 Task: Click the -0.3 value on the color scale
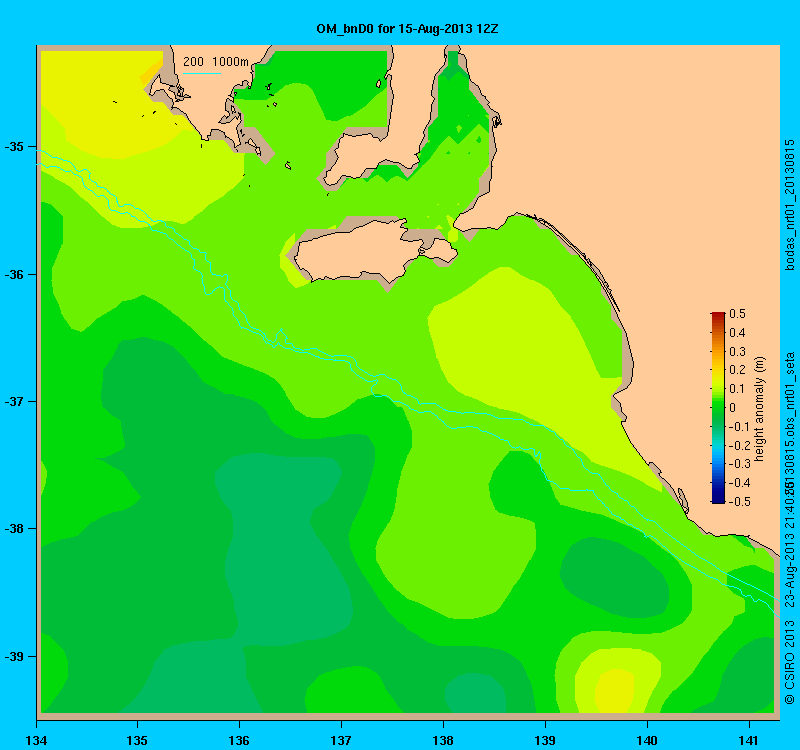click(738, 464)
